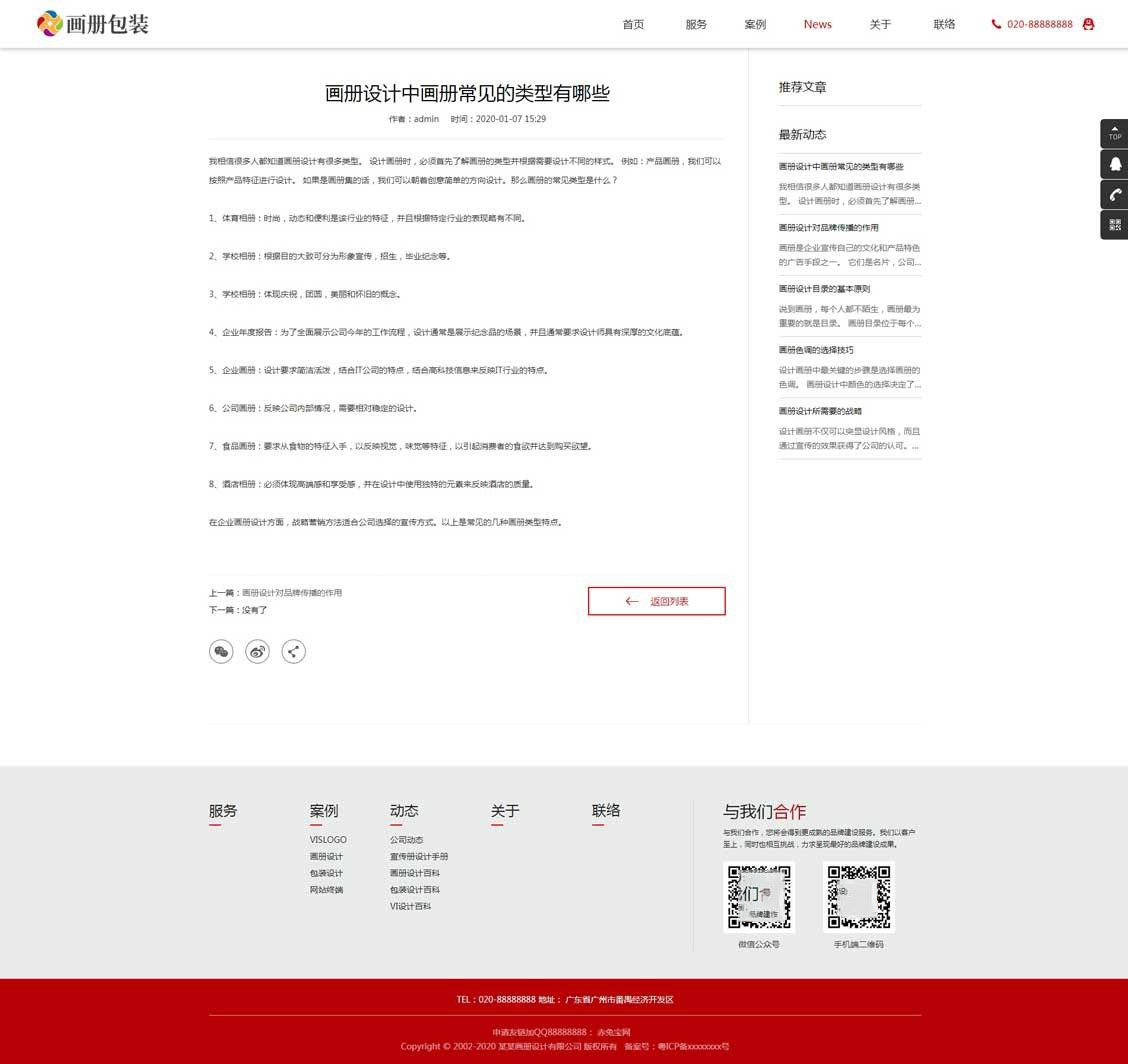Open footer link 宣传册设计手册
The height and width of the screenshot is (1064, 1128).
pyautogui.click(x=419, y=857)
